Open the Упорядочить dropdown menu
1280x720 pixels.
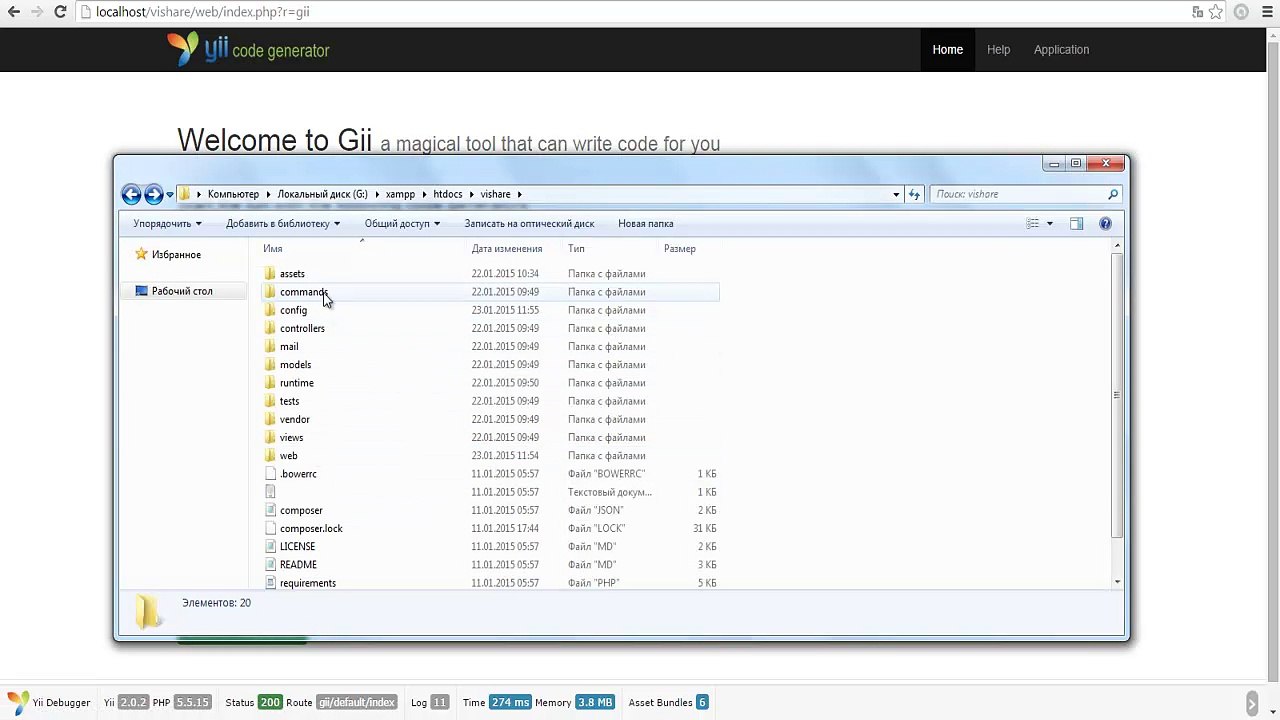167,224
